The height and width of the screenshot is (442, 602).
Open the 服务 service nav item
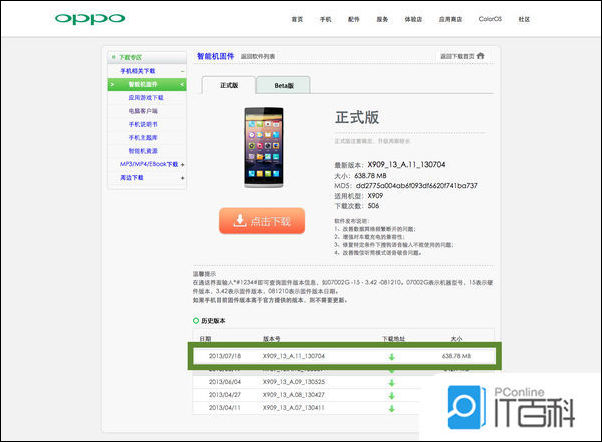(x=382, y=19)
